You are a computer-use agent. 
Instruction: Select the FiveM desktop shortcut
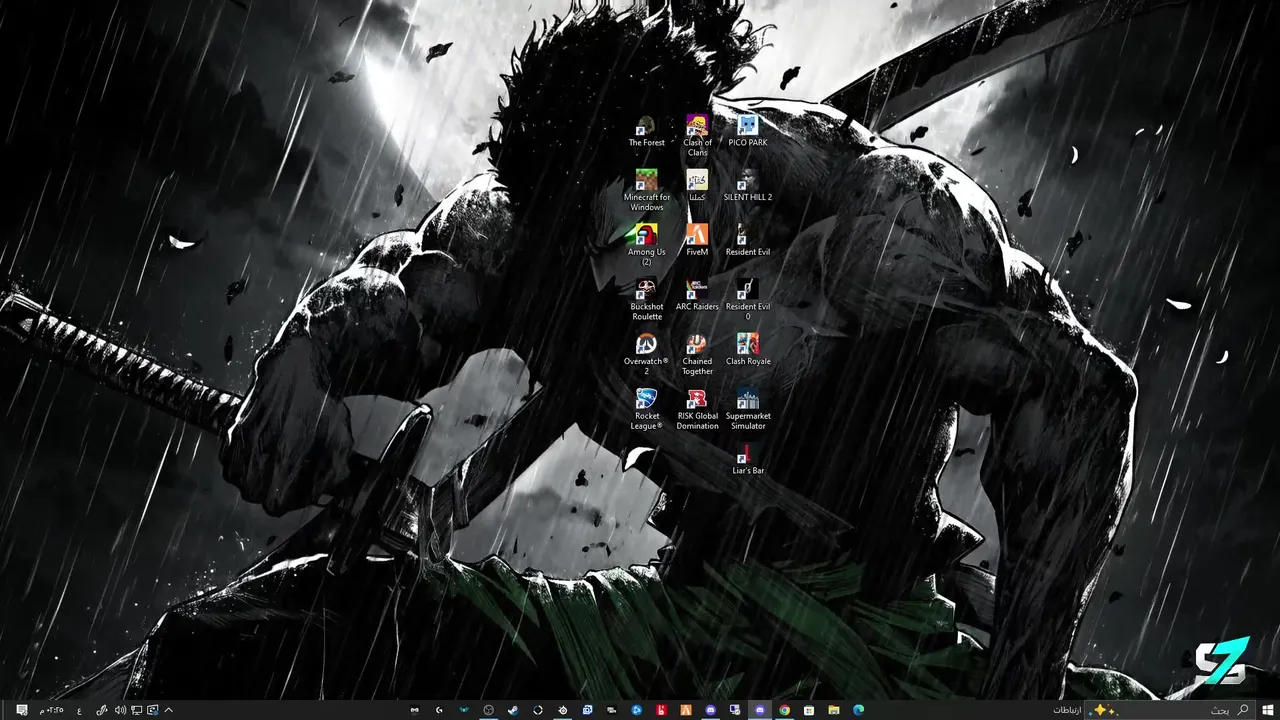(697, 241)
